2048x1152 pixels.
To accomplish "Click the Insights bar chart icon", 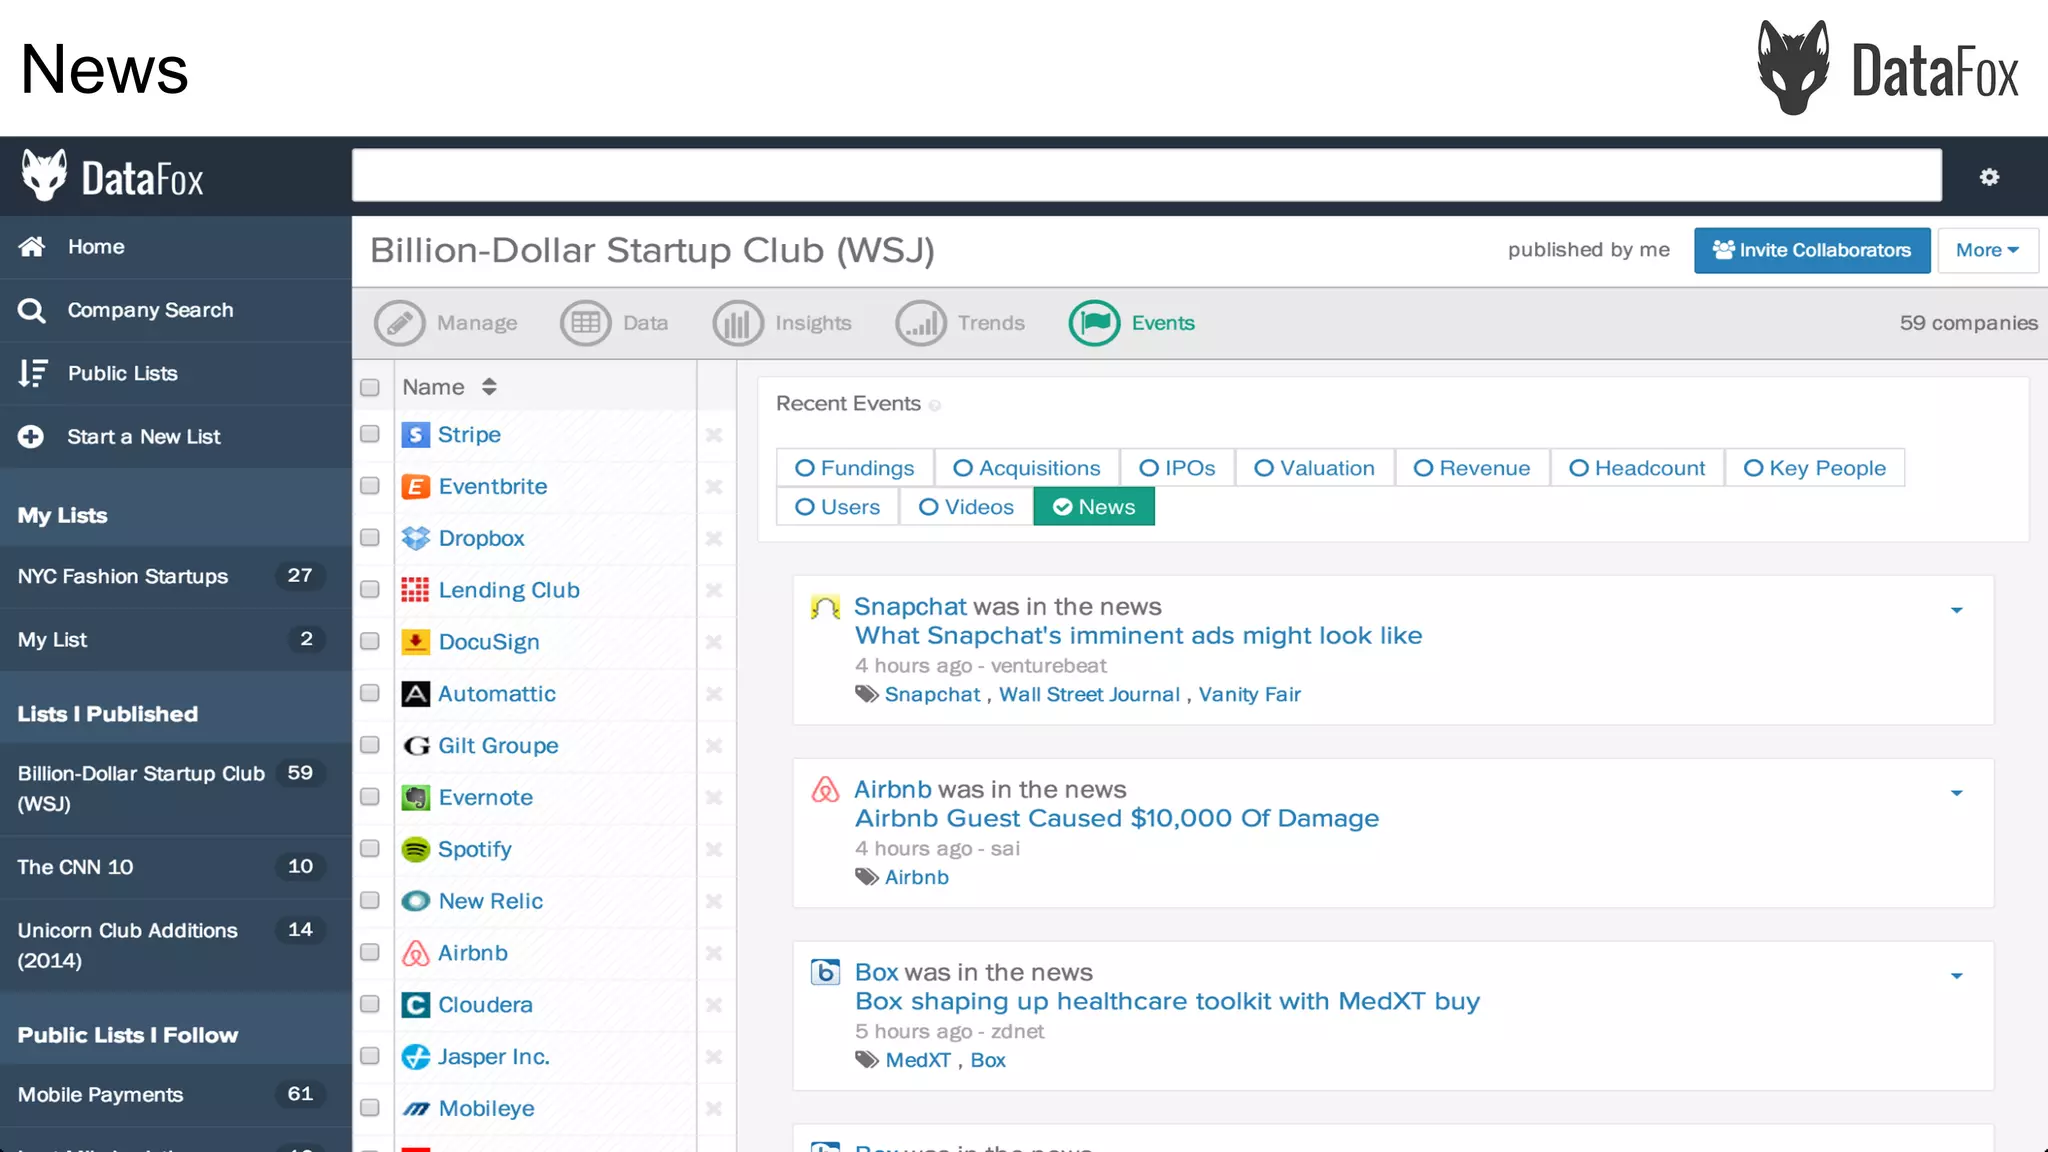I will click(x=737, y=323).
